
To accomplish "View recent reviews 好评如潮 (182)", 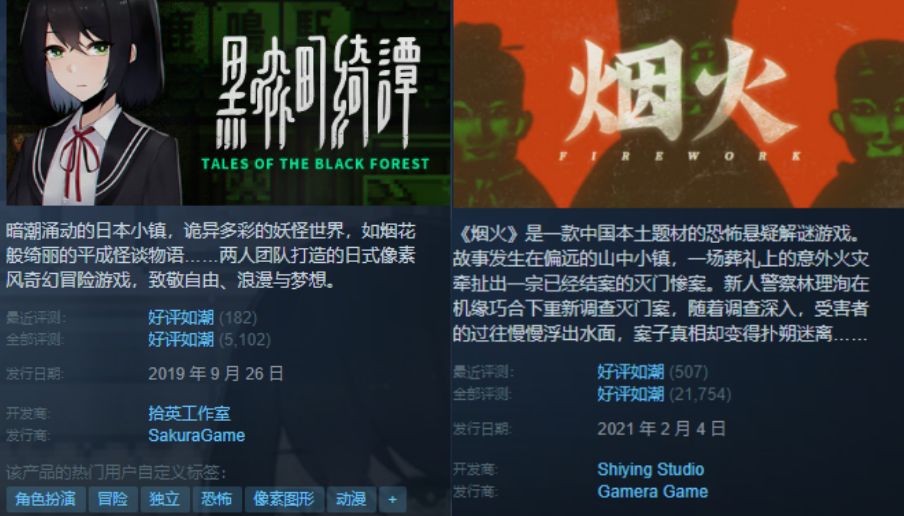I will click(x=202, y=318).
